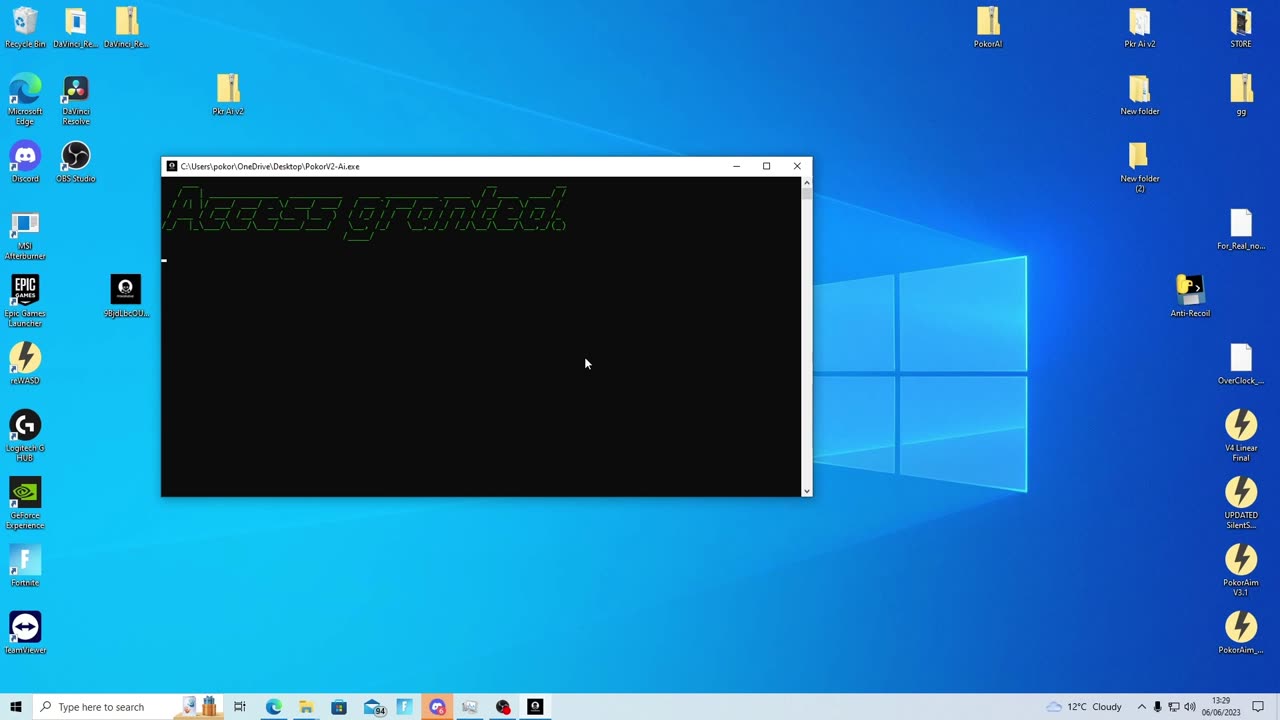
Task: Select the MSI Afterburner desktop shortcut
Action: pos(25,236)
